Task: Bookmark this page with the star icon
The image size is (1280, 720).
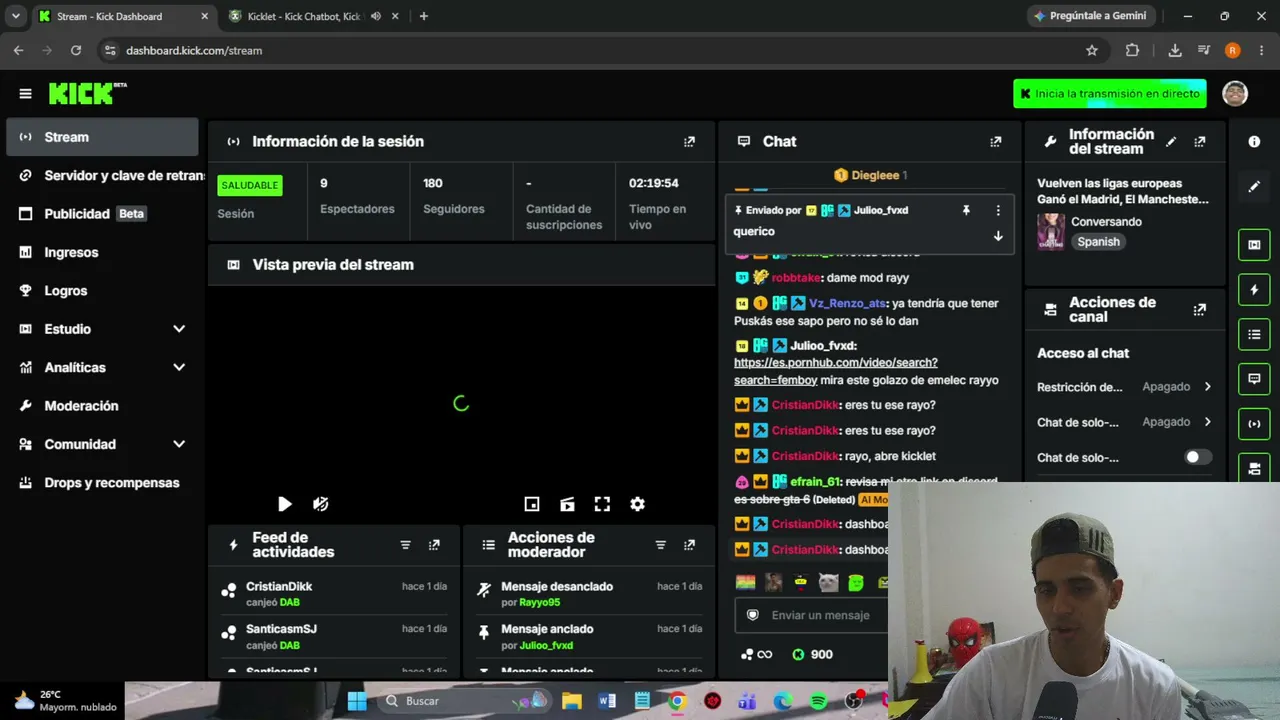Action: click(x=1092, y=50)
